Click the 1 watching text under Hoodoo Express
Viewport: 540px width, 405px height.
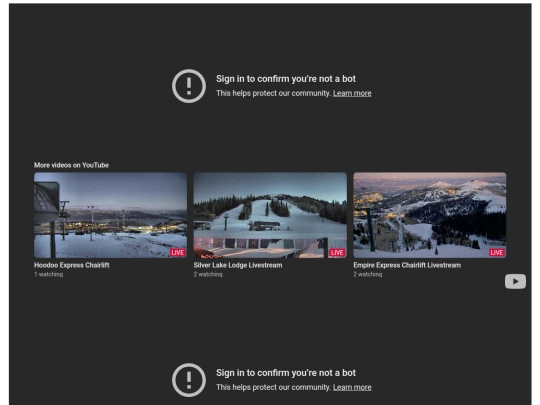(49, 274)
